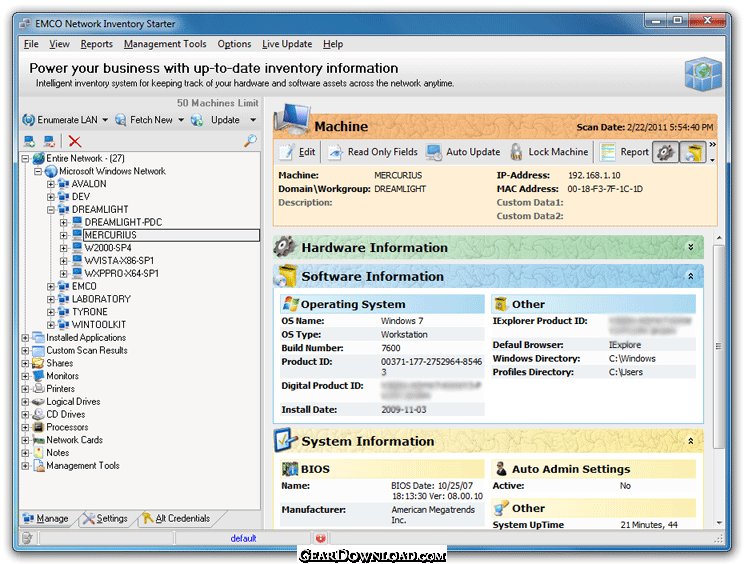This screenshot has width=744, height=564.
Task: Click the toolbar overflow chevron
Action: coord(712,144)
